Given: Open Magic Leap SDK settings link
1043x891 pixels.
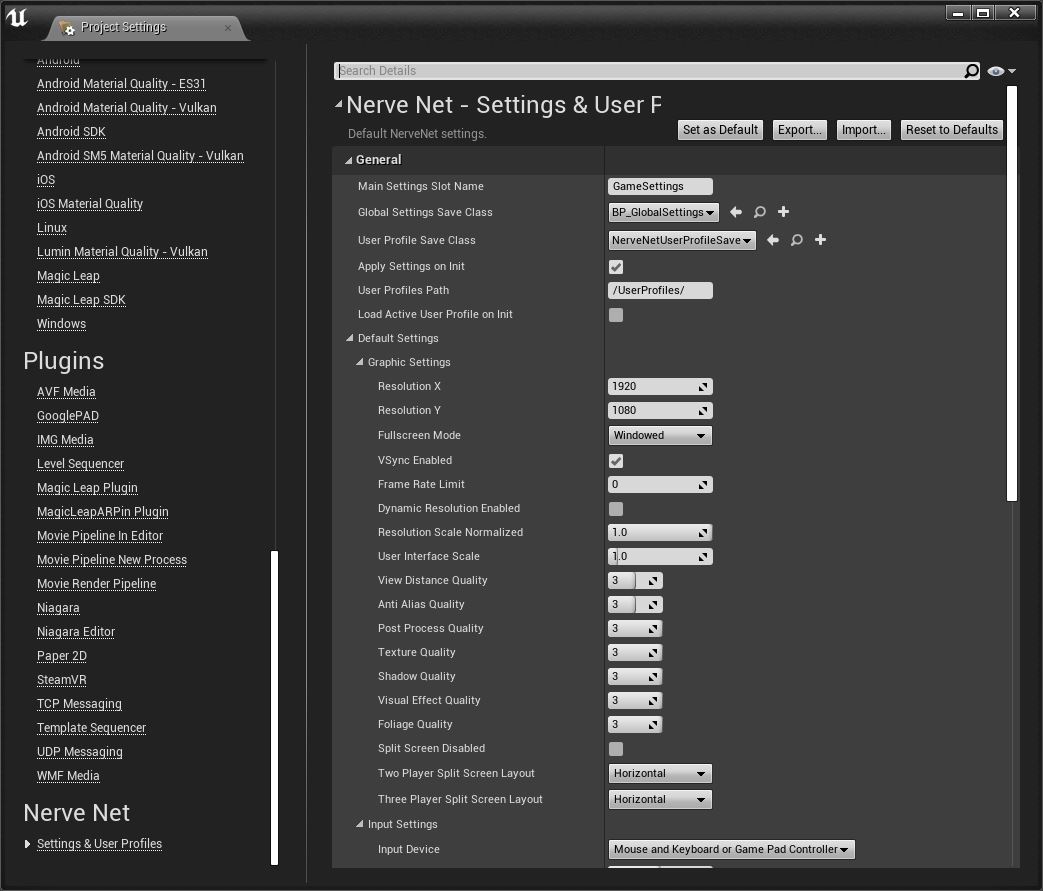Looking at the screenshot, I should (x=81, y=299).
